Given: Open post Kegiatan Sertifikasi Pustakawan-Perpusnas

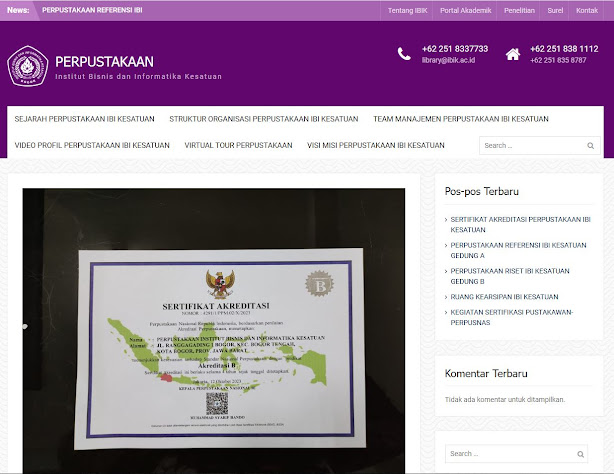Looking at the screenshot, I should pyautogui.click(x=511, y=317).
